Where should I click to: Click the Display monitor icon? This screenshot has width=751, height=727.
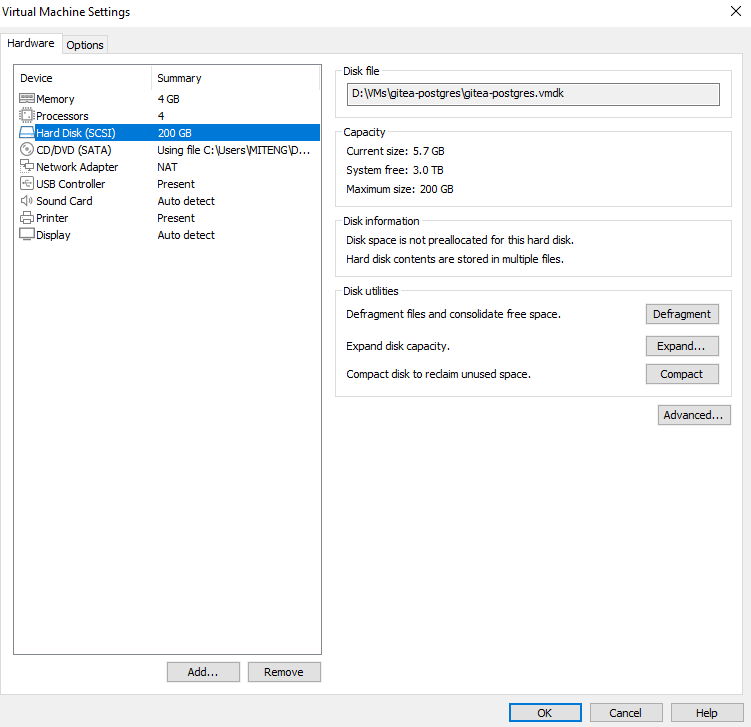pos(27,235)
